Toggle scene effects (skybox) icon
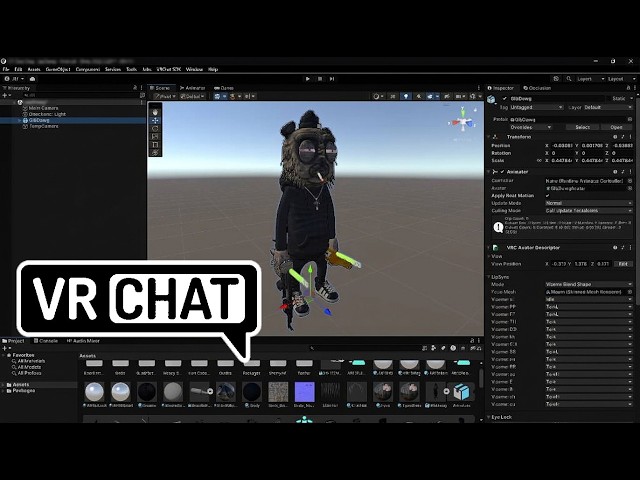Image resolution: width=640 pixels, height=480 pixels. coord(431,96)
